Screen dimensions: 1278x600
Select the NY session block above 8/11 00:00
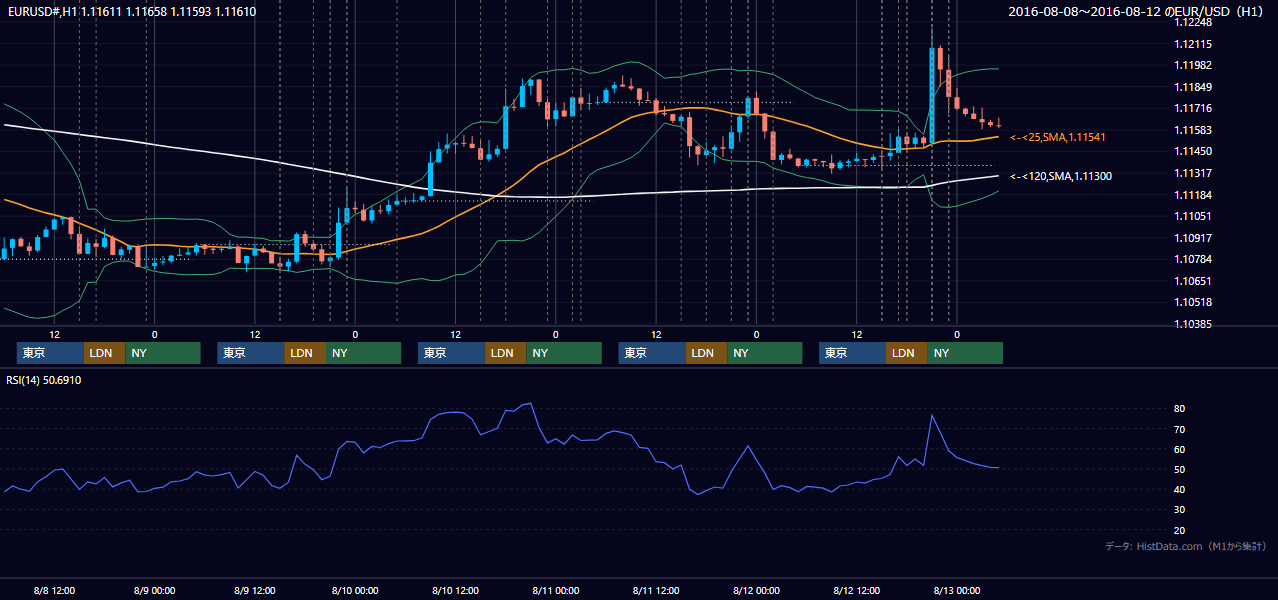(564, 353)
